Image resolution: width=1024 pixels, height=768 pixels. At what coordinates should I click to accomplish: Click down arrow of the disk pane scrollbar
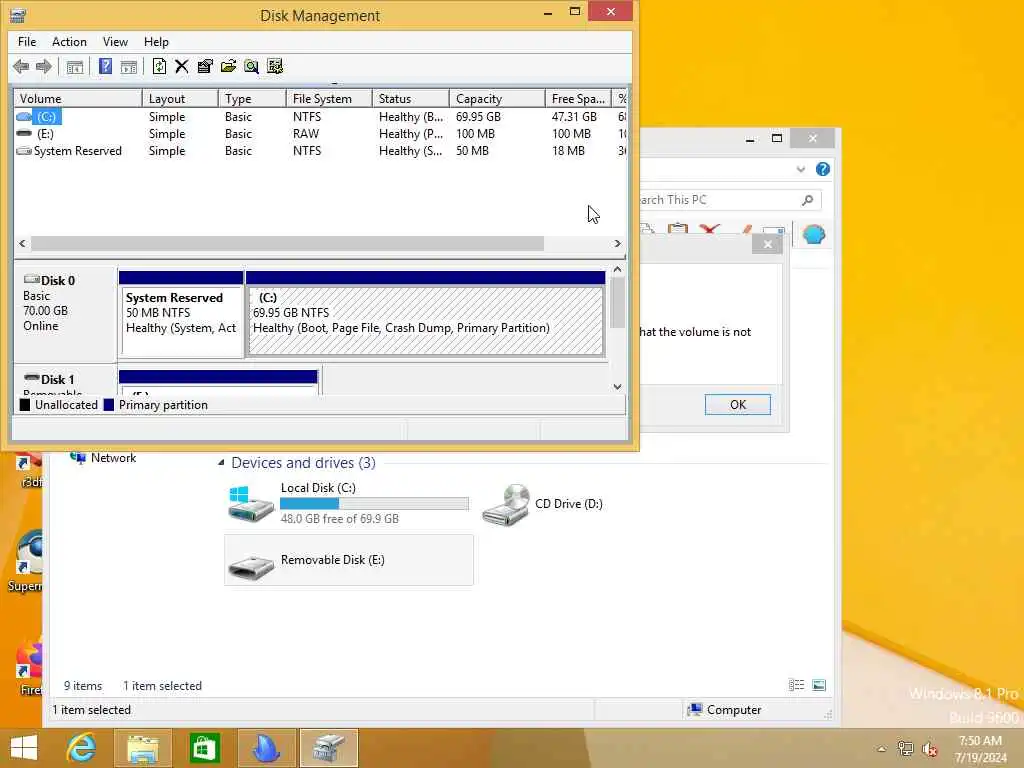point(617,387)
